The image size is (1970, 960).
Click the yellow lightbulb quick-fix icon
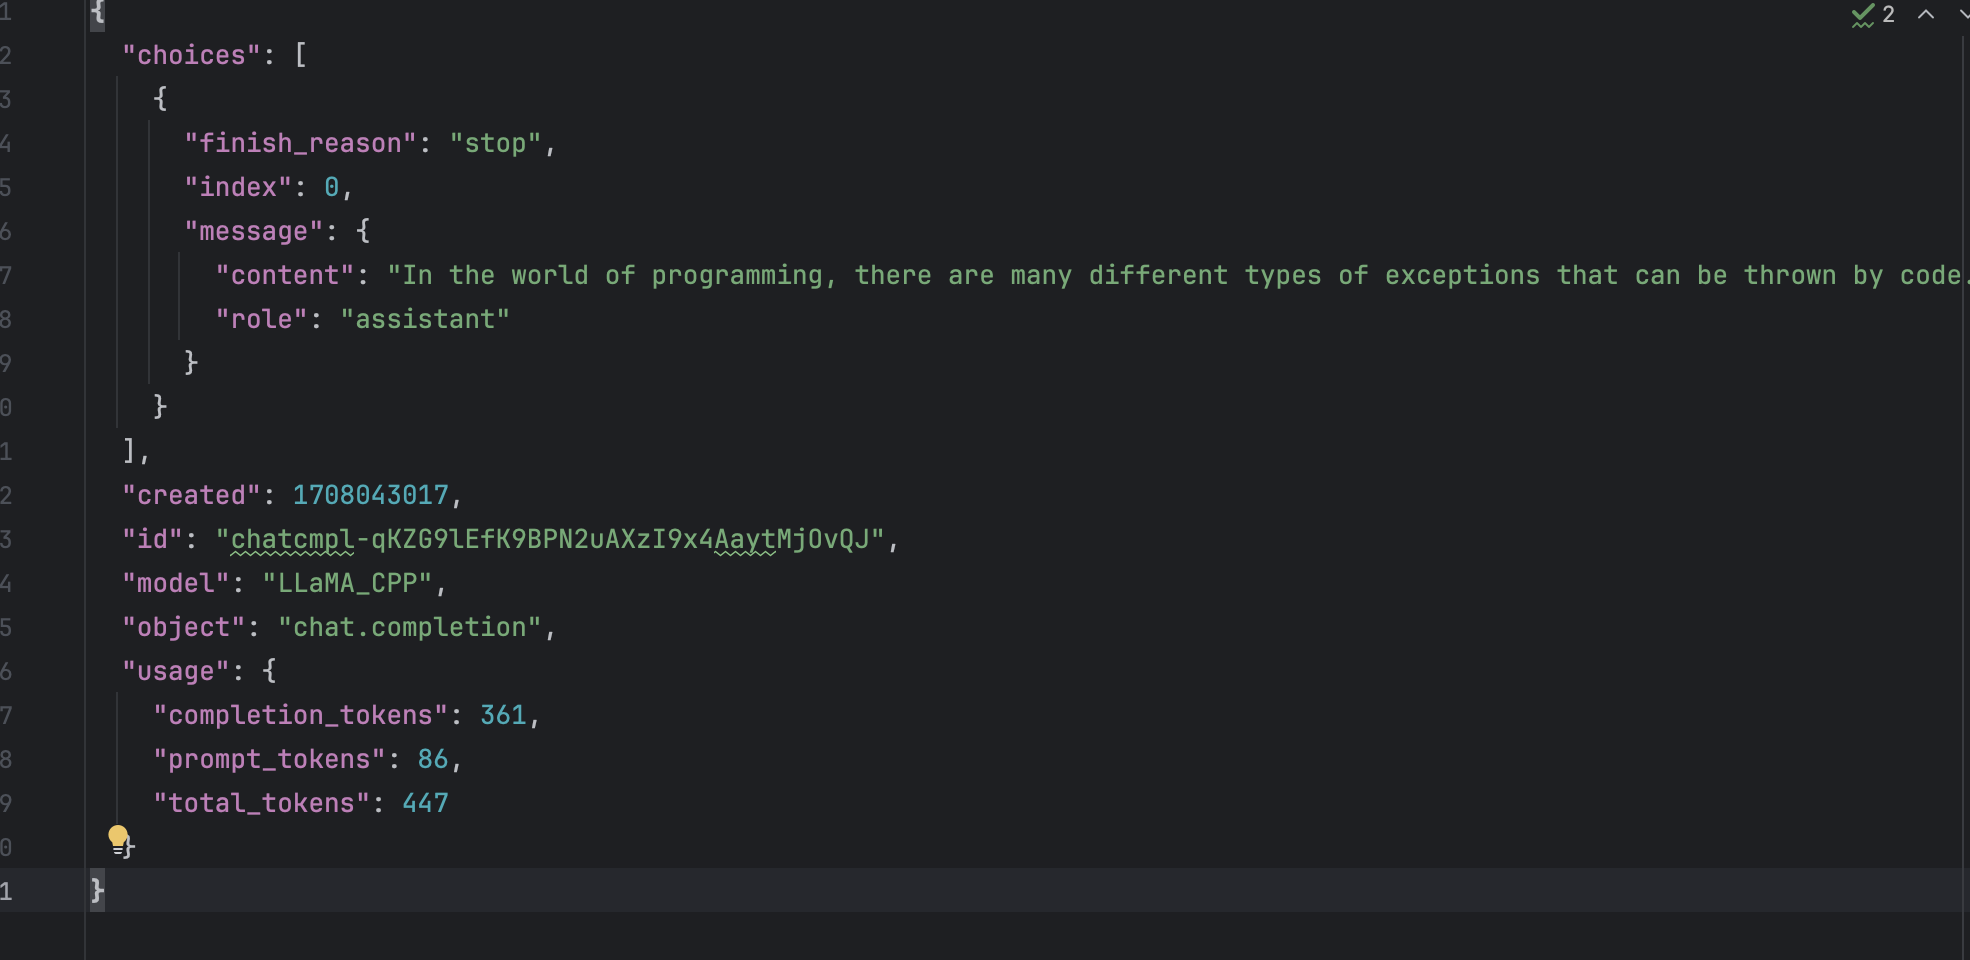[x=118, y=836]
